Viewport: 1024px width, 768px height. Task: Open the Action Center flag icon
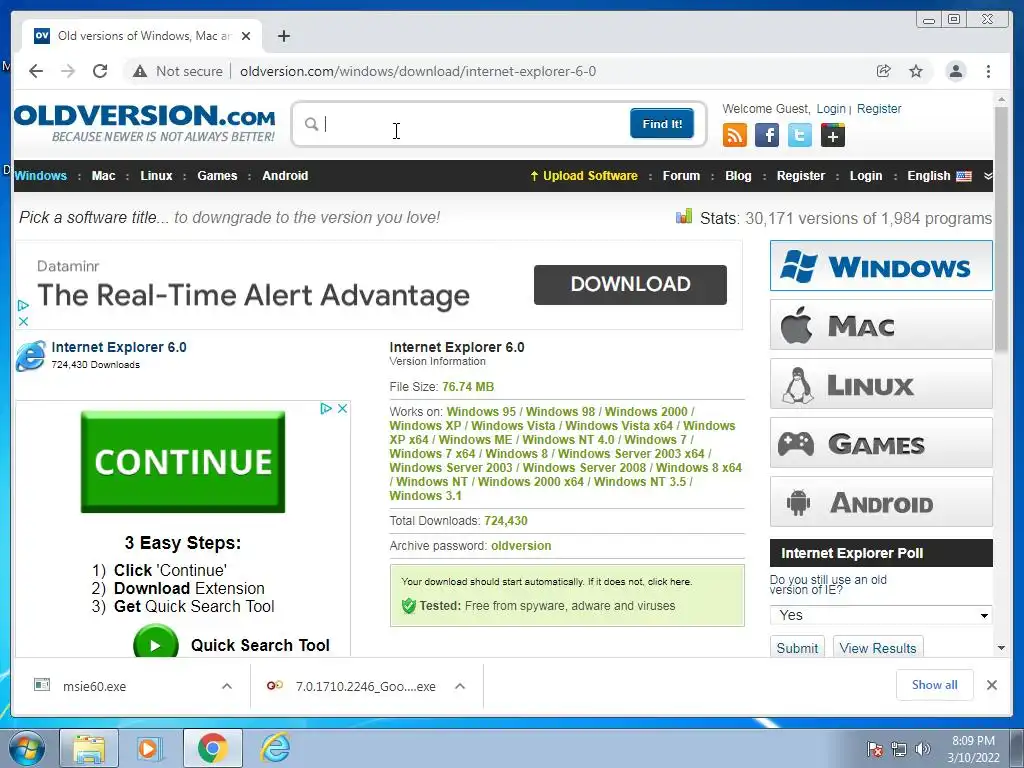point(874,749)
